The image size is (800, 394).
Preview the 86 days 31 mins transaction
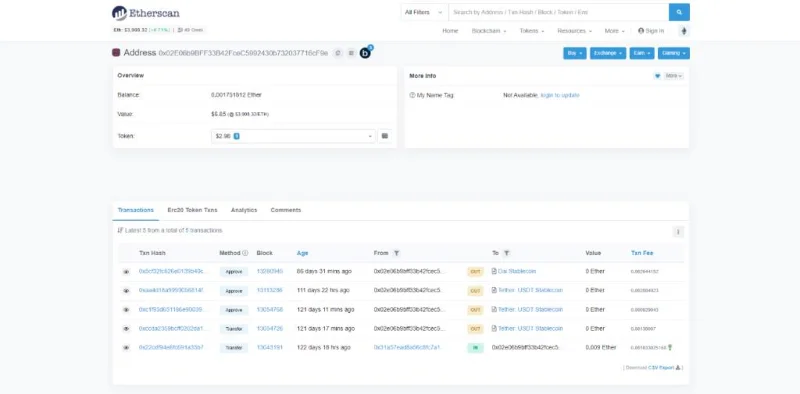[x=126, y=272]
